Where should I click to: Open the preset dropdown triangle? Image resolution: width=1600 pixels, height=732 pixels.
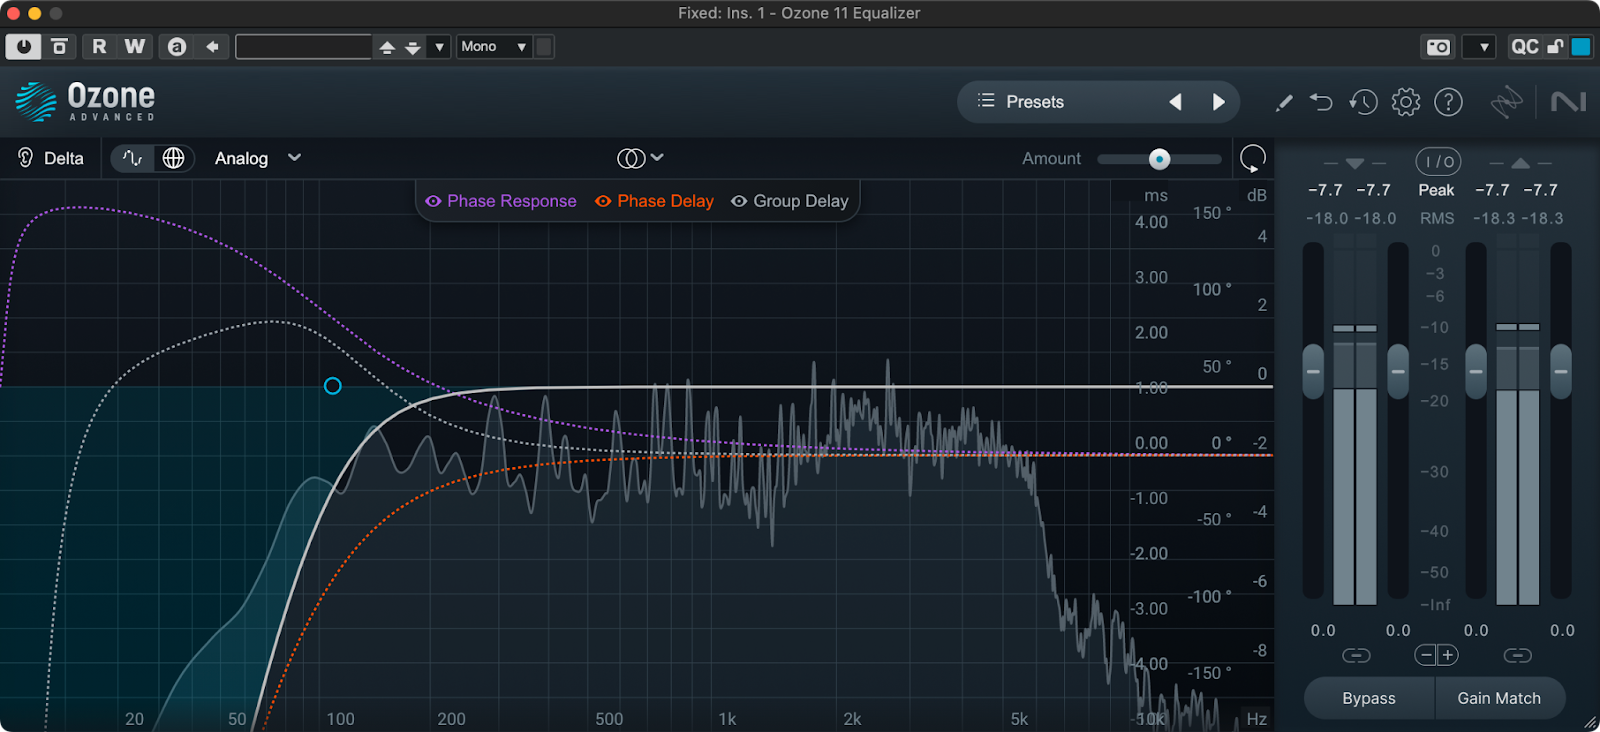click(x=439, y=47)
